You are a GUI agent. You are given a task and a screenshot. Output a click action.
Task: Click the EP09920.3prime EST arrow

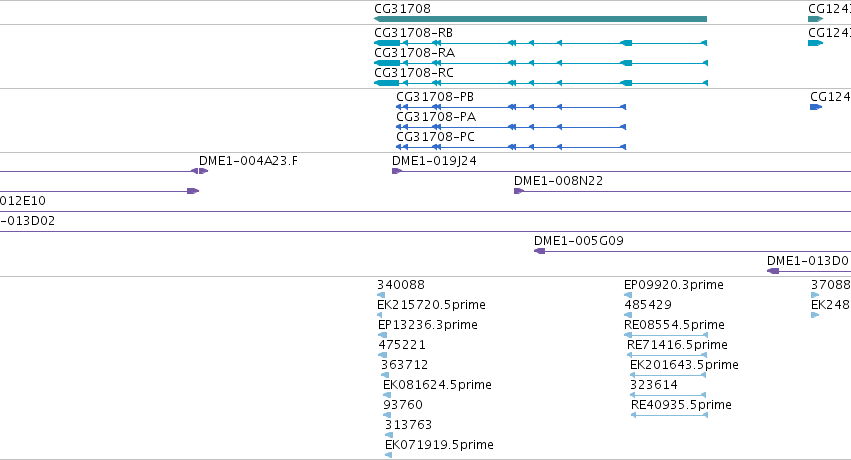click(x=628, y=295)
